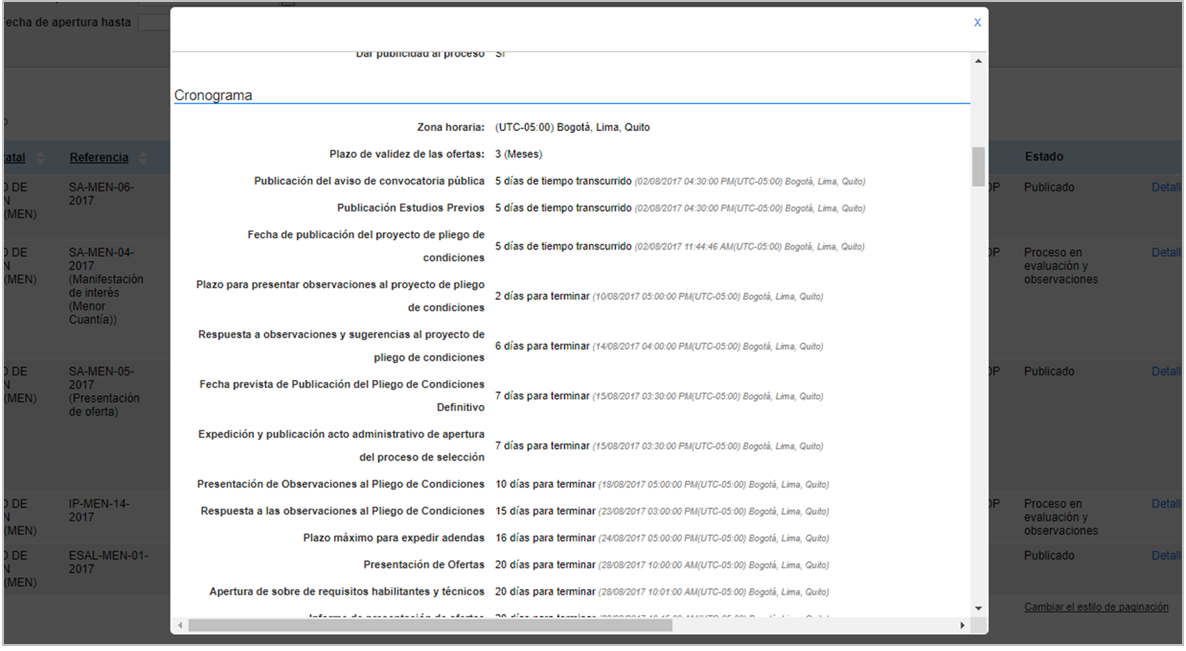Click 'Respuesta a observaciones y sugerencias' label
Viewport: 1186px width, 651px height.
pyautogui.click(x=341, y=346)
